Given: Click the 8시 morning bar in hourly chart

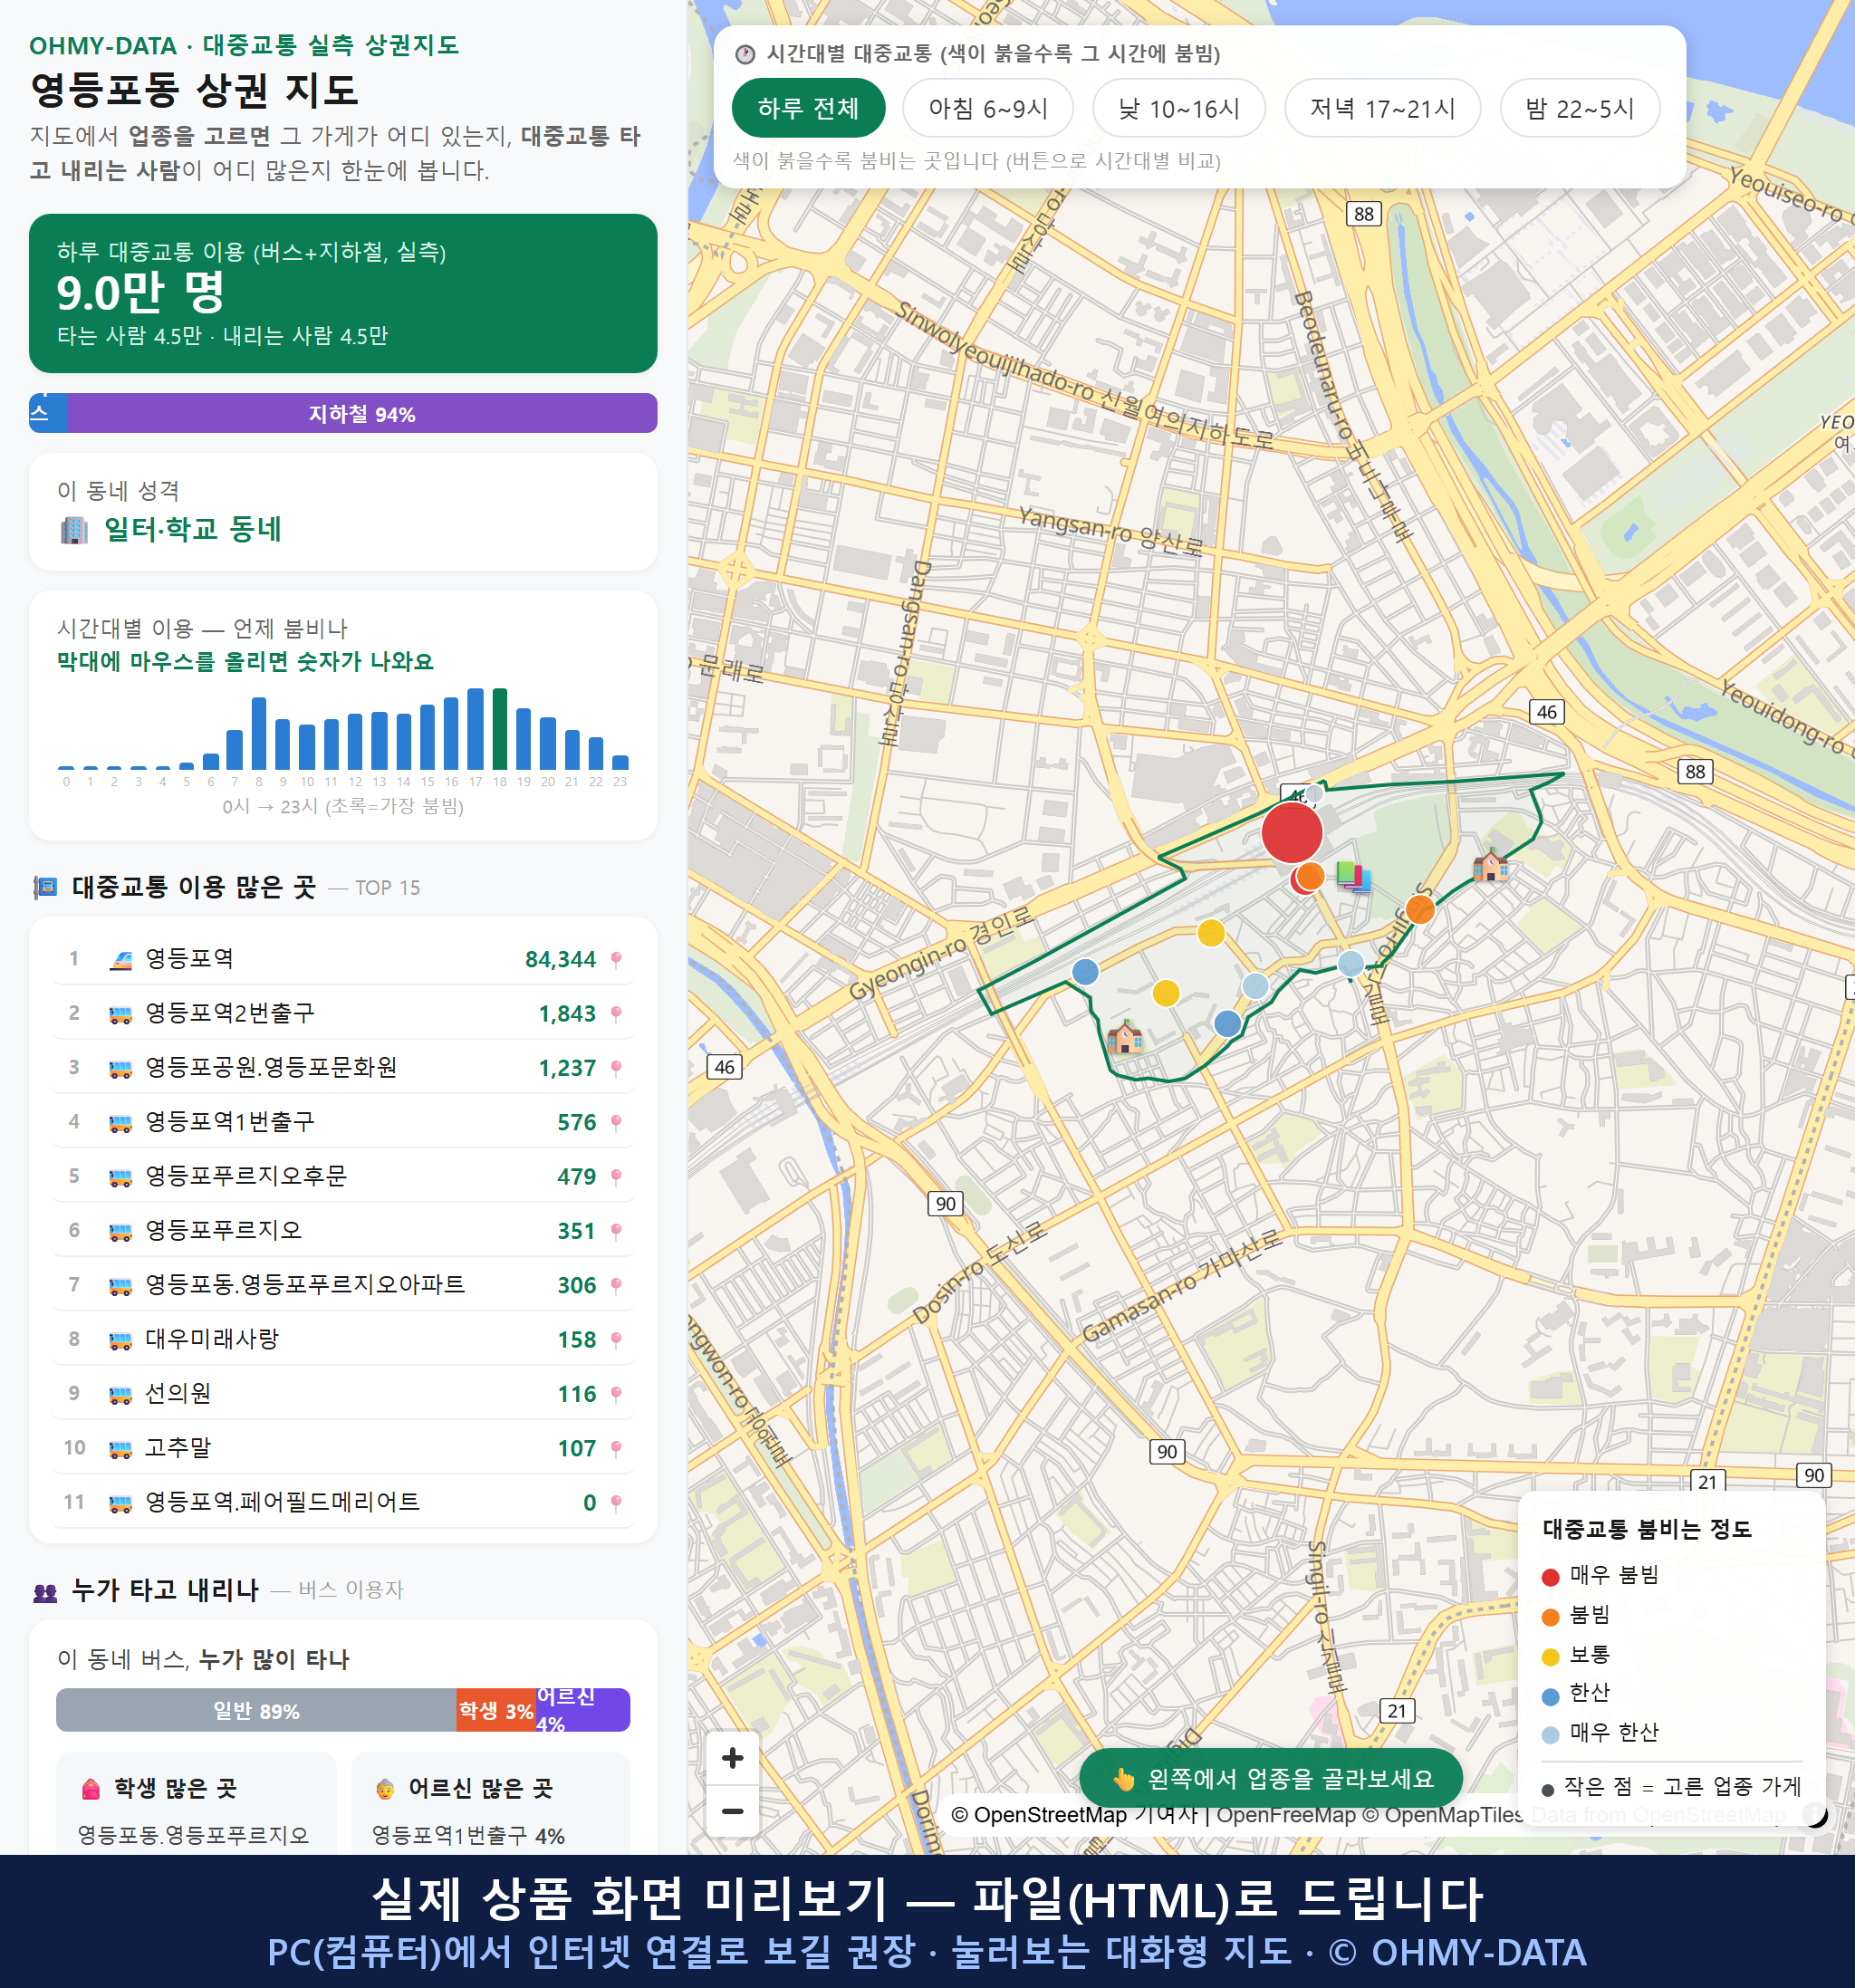Looking at the screenshot, I should click(x=258, y=733).
